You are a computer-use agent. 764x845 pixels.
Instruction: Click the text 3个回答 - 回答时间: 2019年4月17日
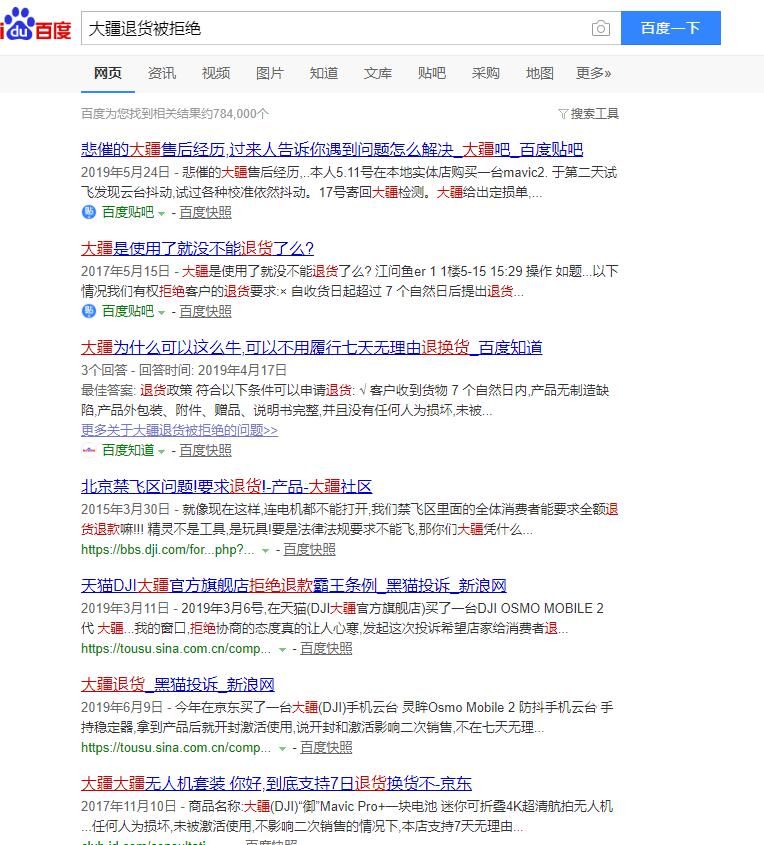(184, 370)
